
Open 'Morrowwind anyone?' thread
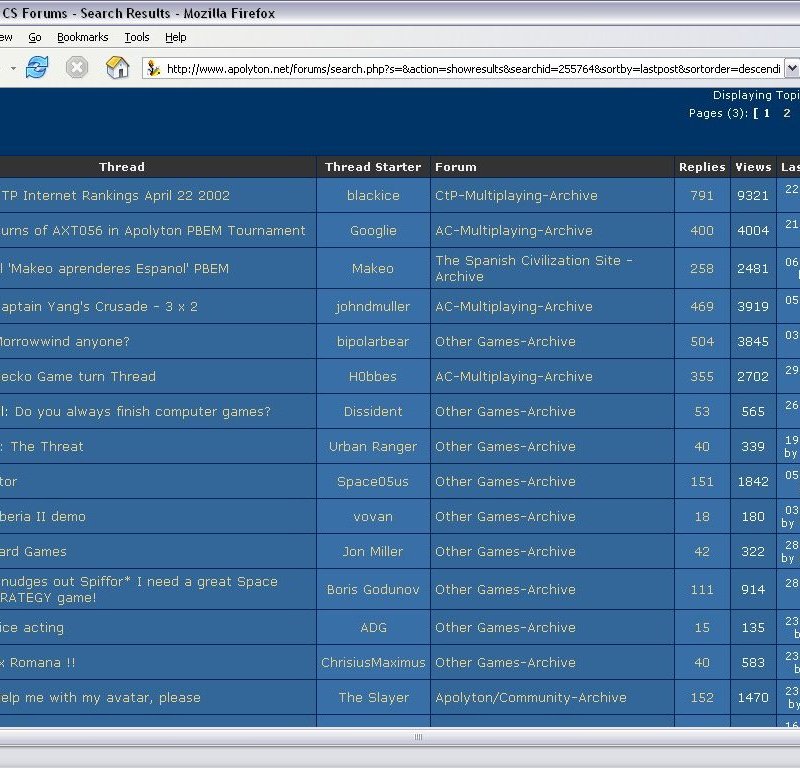(64, 342)
